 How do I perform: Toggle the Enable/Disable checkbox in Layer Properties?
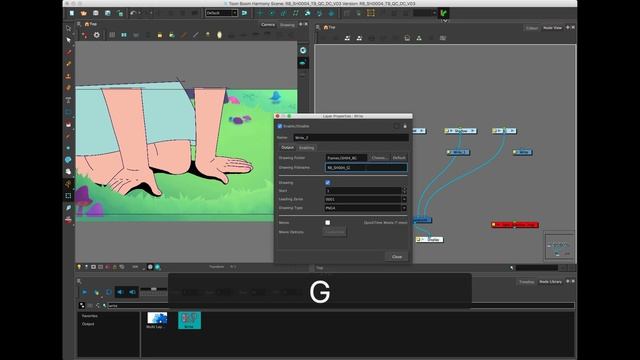(x=280, y=126)
